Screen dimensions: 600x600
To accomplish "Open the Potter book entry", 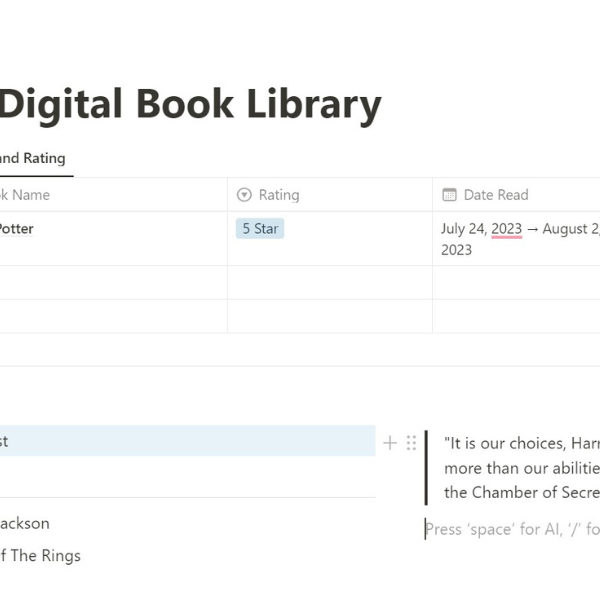I will tap(17, 229).
